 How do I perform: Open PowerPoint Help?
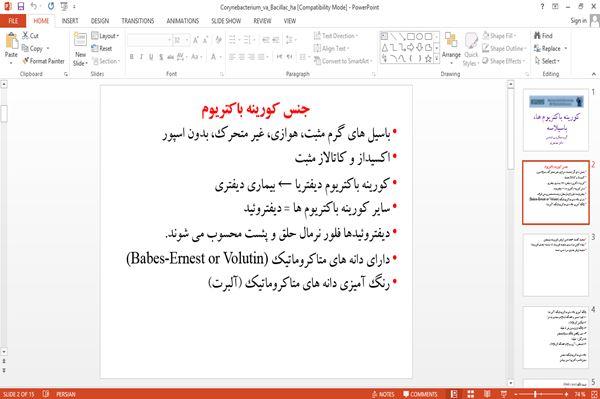[542, 7]
